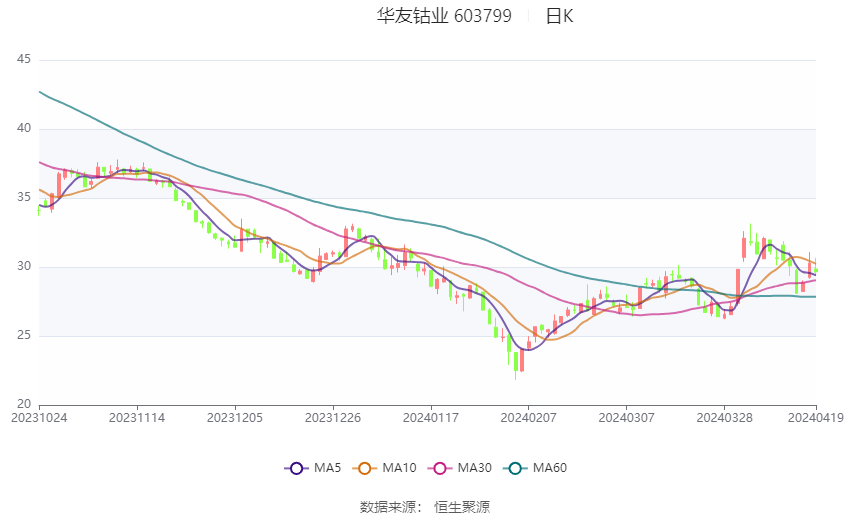Image resolution: width=850 pixels, height=517 pixels.
Task: Click the x-axis date label 20231114
Action: tap(137, 418)
